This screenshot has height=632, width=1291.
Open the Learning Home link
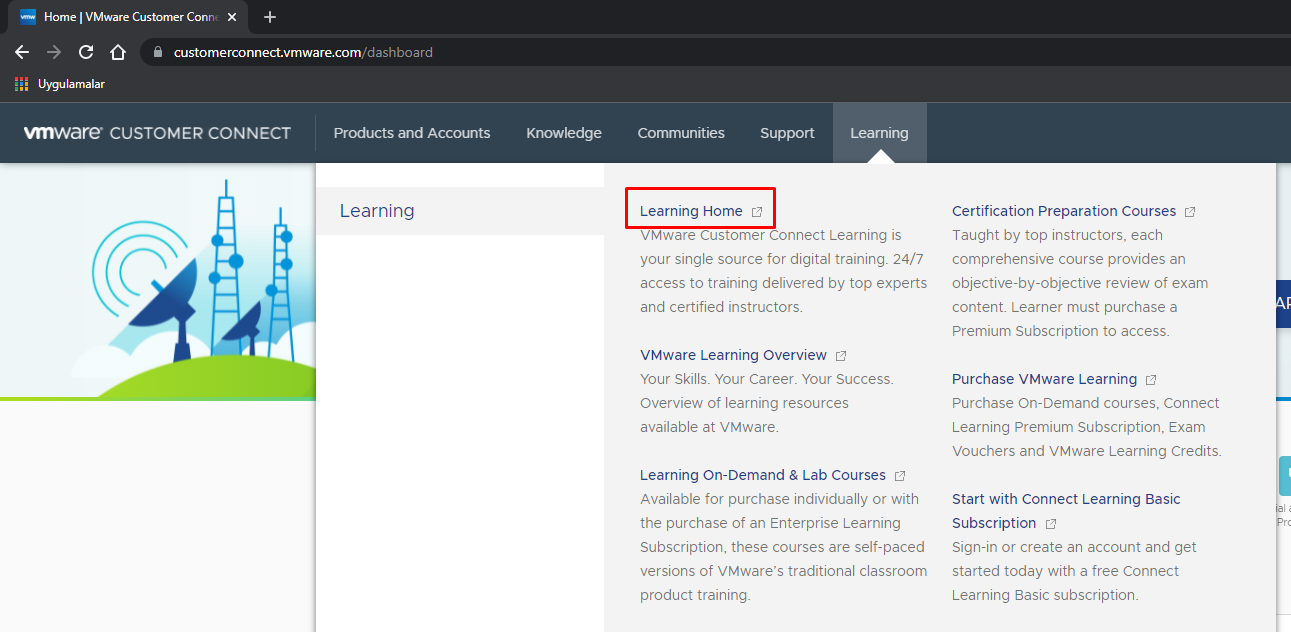click(x=691, y=211)
